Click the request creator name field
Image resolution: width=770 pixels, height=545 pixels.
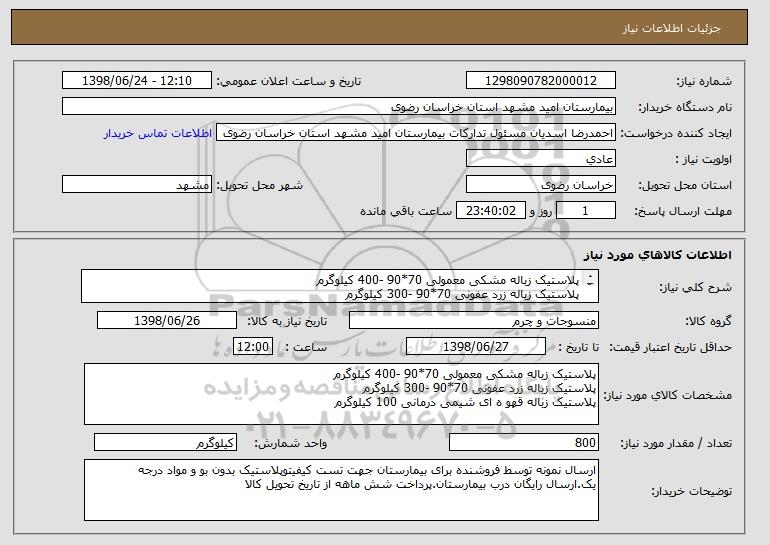coord(416,133)
